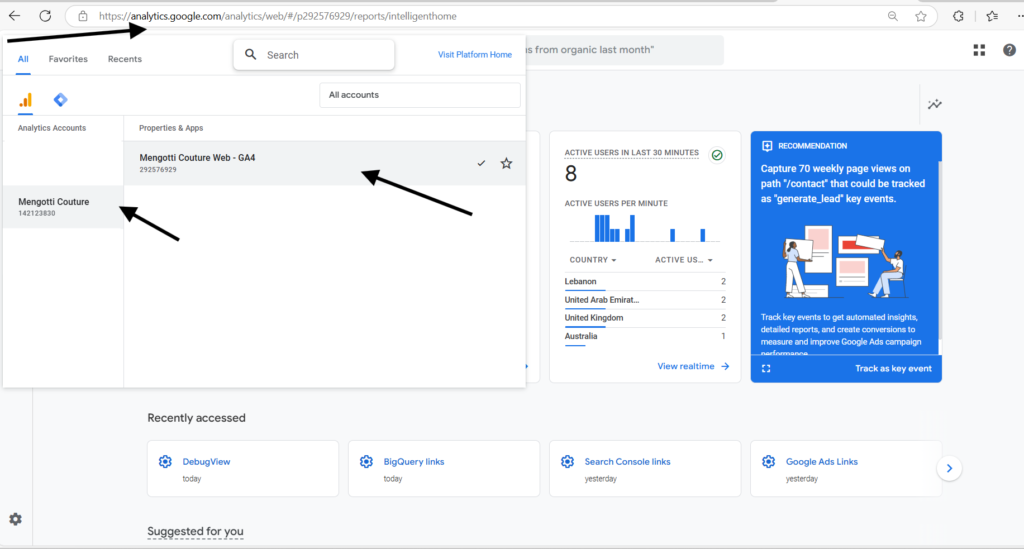Open the Google Ads Links link

coord(822,462)
